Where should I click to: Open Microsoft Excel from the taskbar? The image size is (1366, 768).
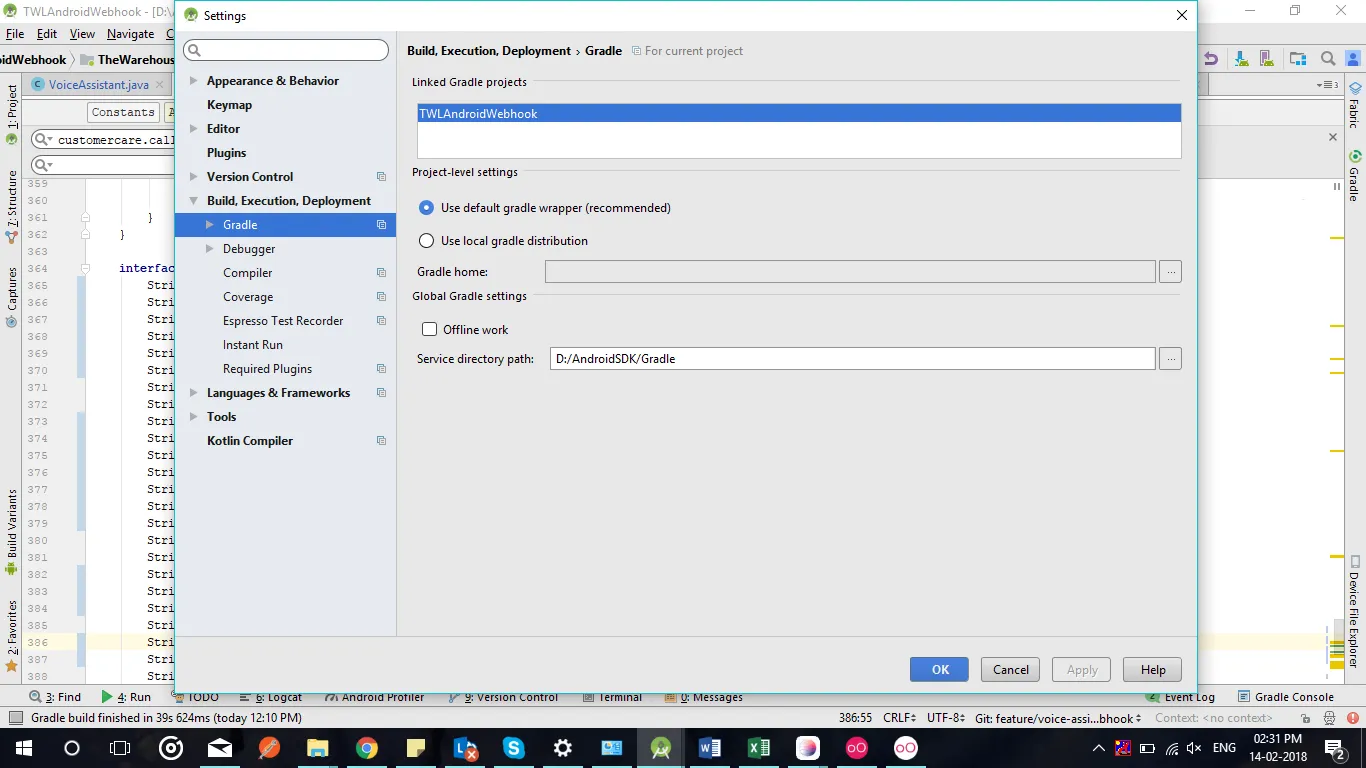tap(759, 748)
